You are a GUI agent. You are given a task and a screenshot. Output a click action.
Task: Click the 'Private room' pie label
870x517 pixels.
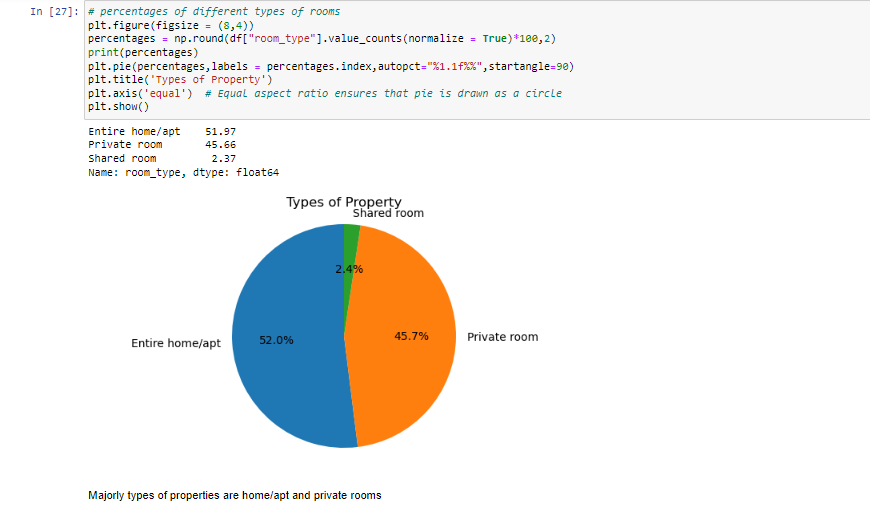502,337
